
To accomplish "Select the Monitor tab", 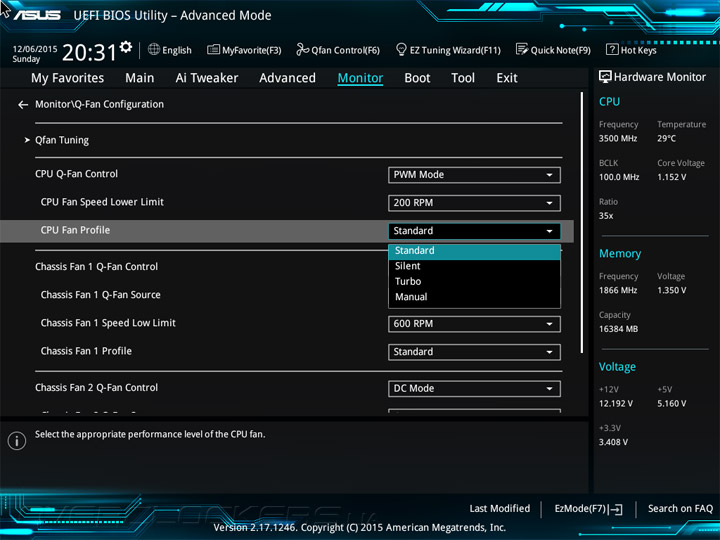I will tap(360, 78).
